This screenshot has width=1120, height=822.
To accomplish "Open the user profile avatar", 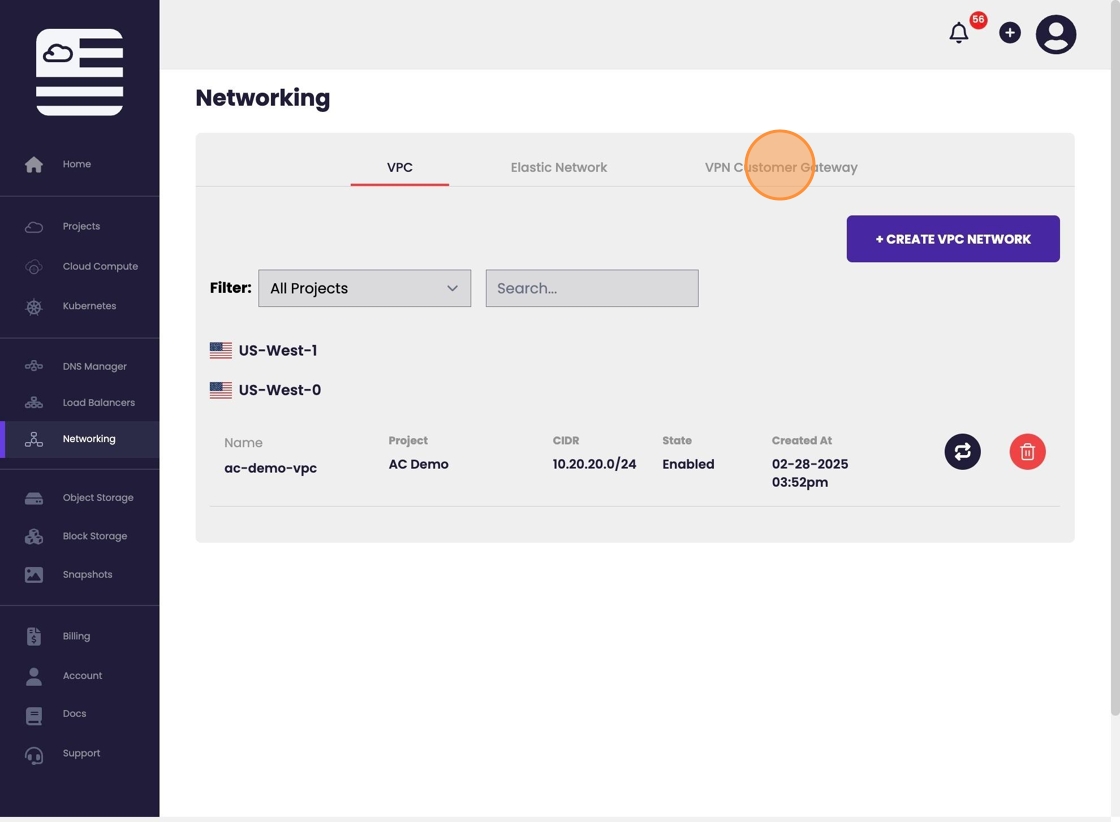I will (x=1055, y=35).
